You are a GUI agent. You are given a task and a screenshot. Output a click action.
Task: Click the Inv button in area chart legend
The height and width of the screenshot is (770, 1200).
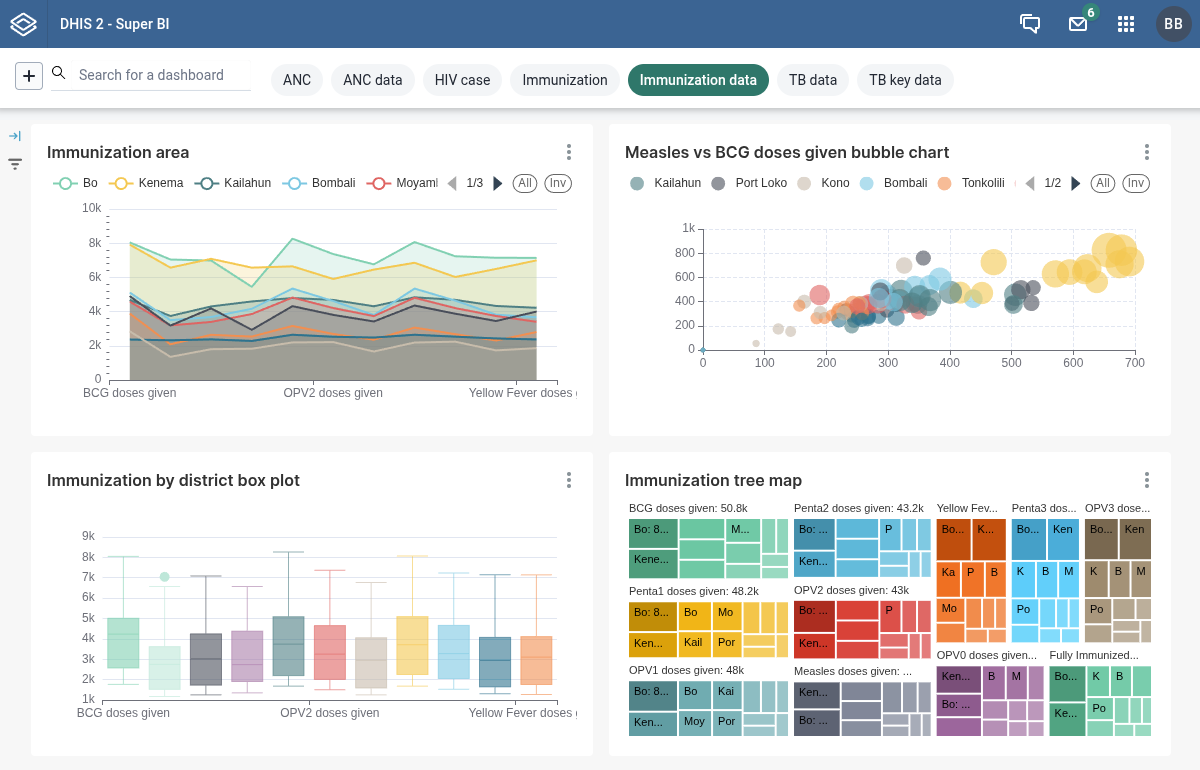[x=558, y=183]
